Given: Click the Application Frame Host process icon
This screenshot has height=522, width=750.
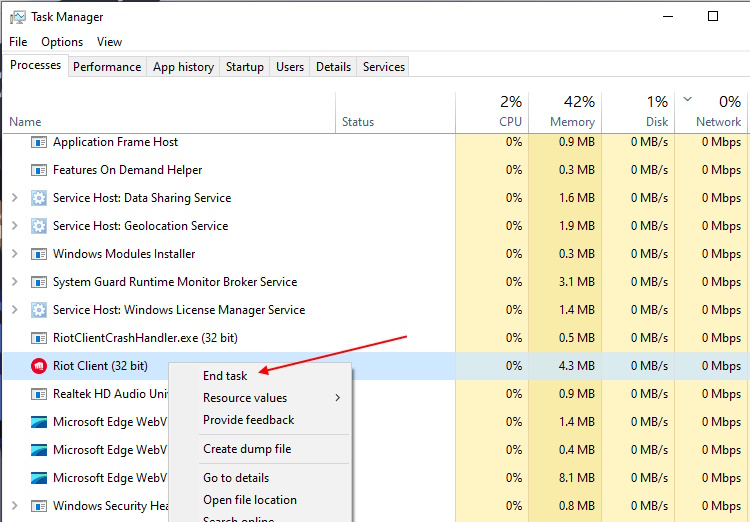Looking at the screenshot, I should [x=39, y=142].
